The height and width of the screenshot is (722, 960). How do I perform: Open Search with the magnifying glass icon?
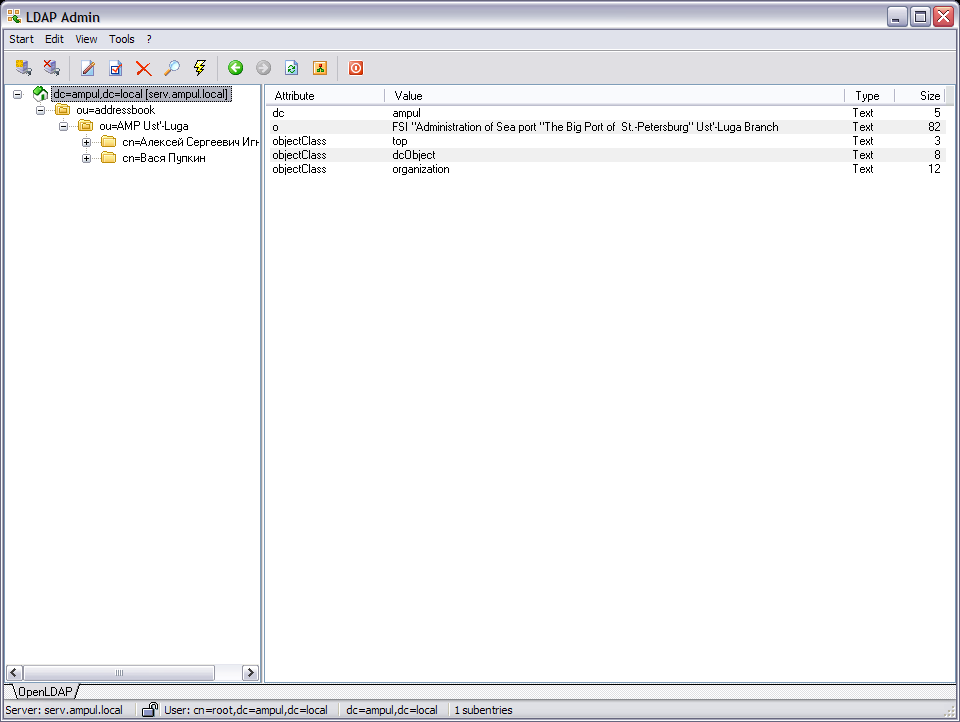tap(171, 68)
